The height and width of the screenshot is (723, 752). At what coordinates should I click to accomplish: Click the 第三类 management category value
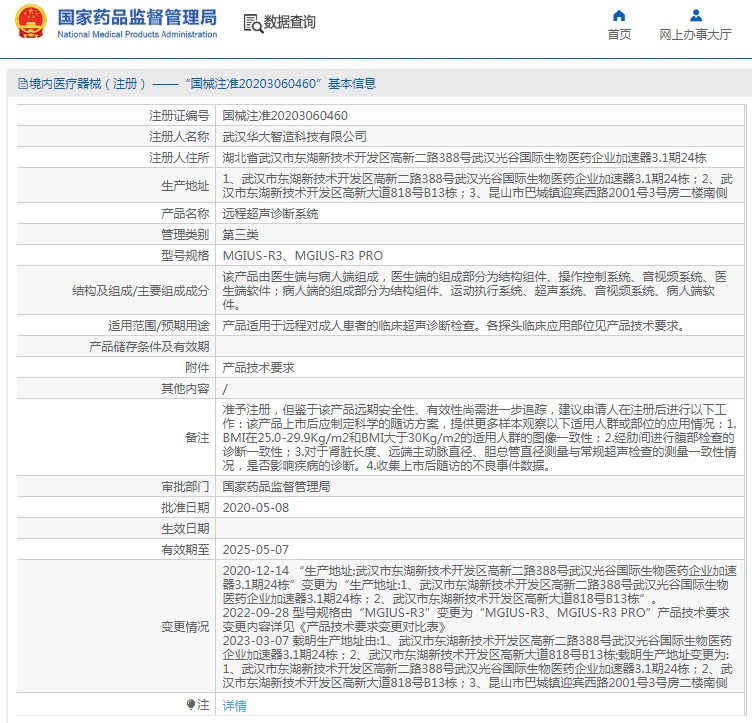[241, 235]
